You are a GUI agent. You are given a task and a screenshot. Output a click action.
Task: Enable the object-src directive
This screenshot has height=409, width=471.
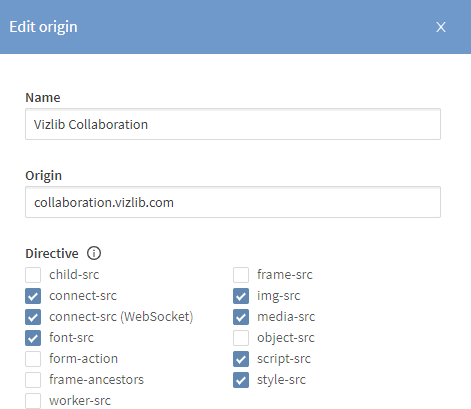point(241,338)
